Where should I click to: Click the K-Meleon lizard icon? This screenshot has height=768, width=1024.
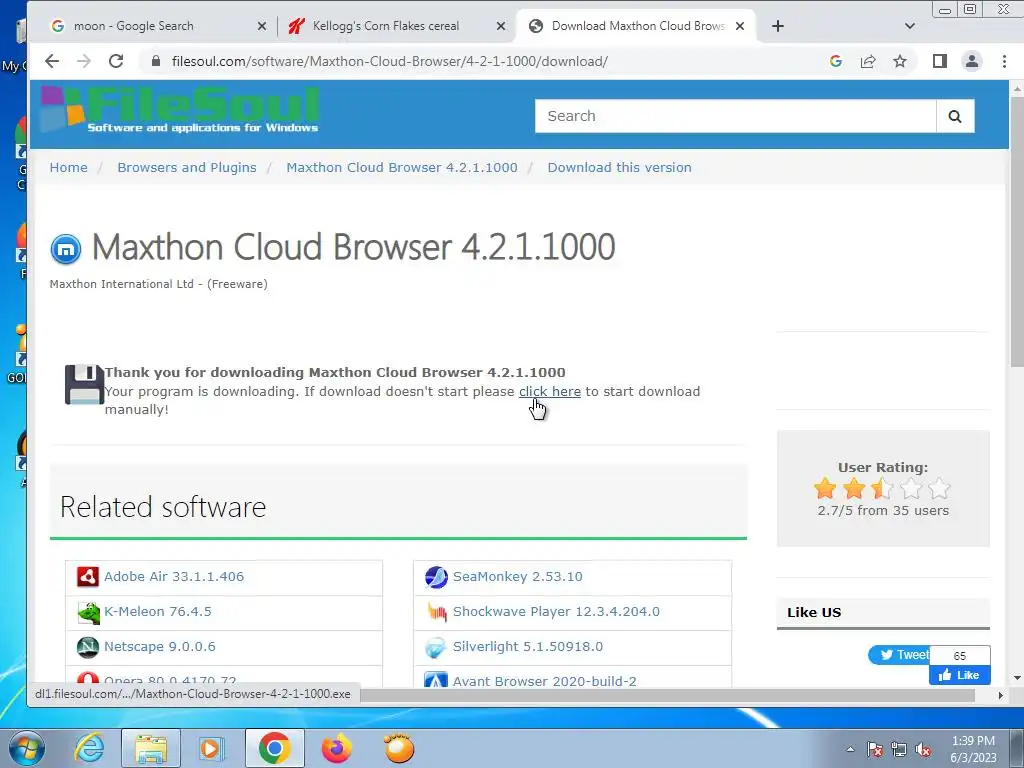pyautogui.click(x=88, y=612)
